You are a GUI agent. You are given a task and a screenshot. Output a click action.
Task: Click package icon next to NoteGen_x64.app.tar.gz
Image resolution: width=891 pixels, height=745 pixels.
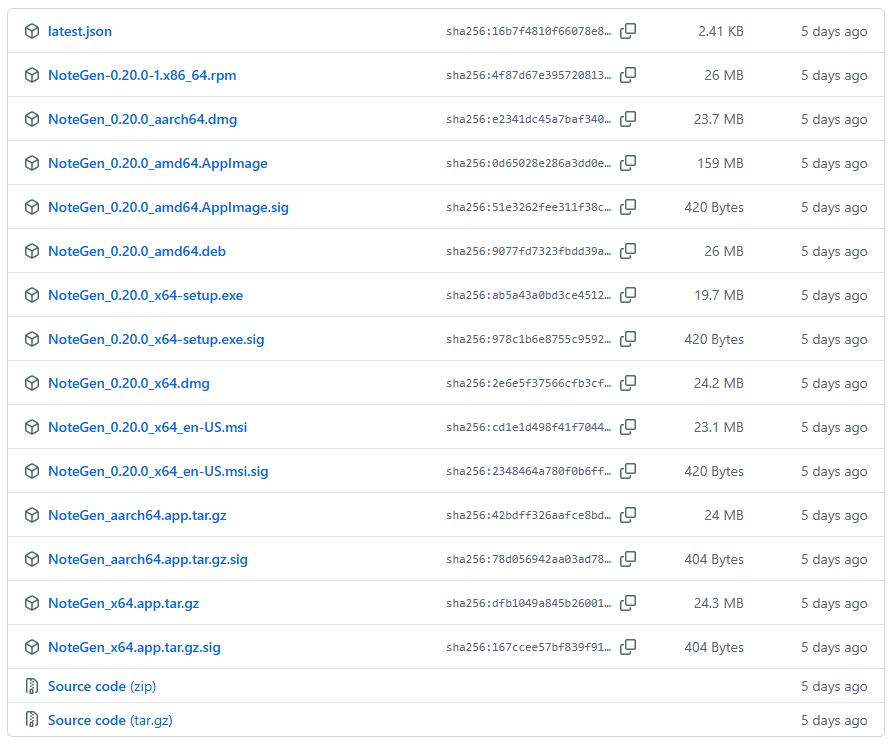[32, 603]
